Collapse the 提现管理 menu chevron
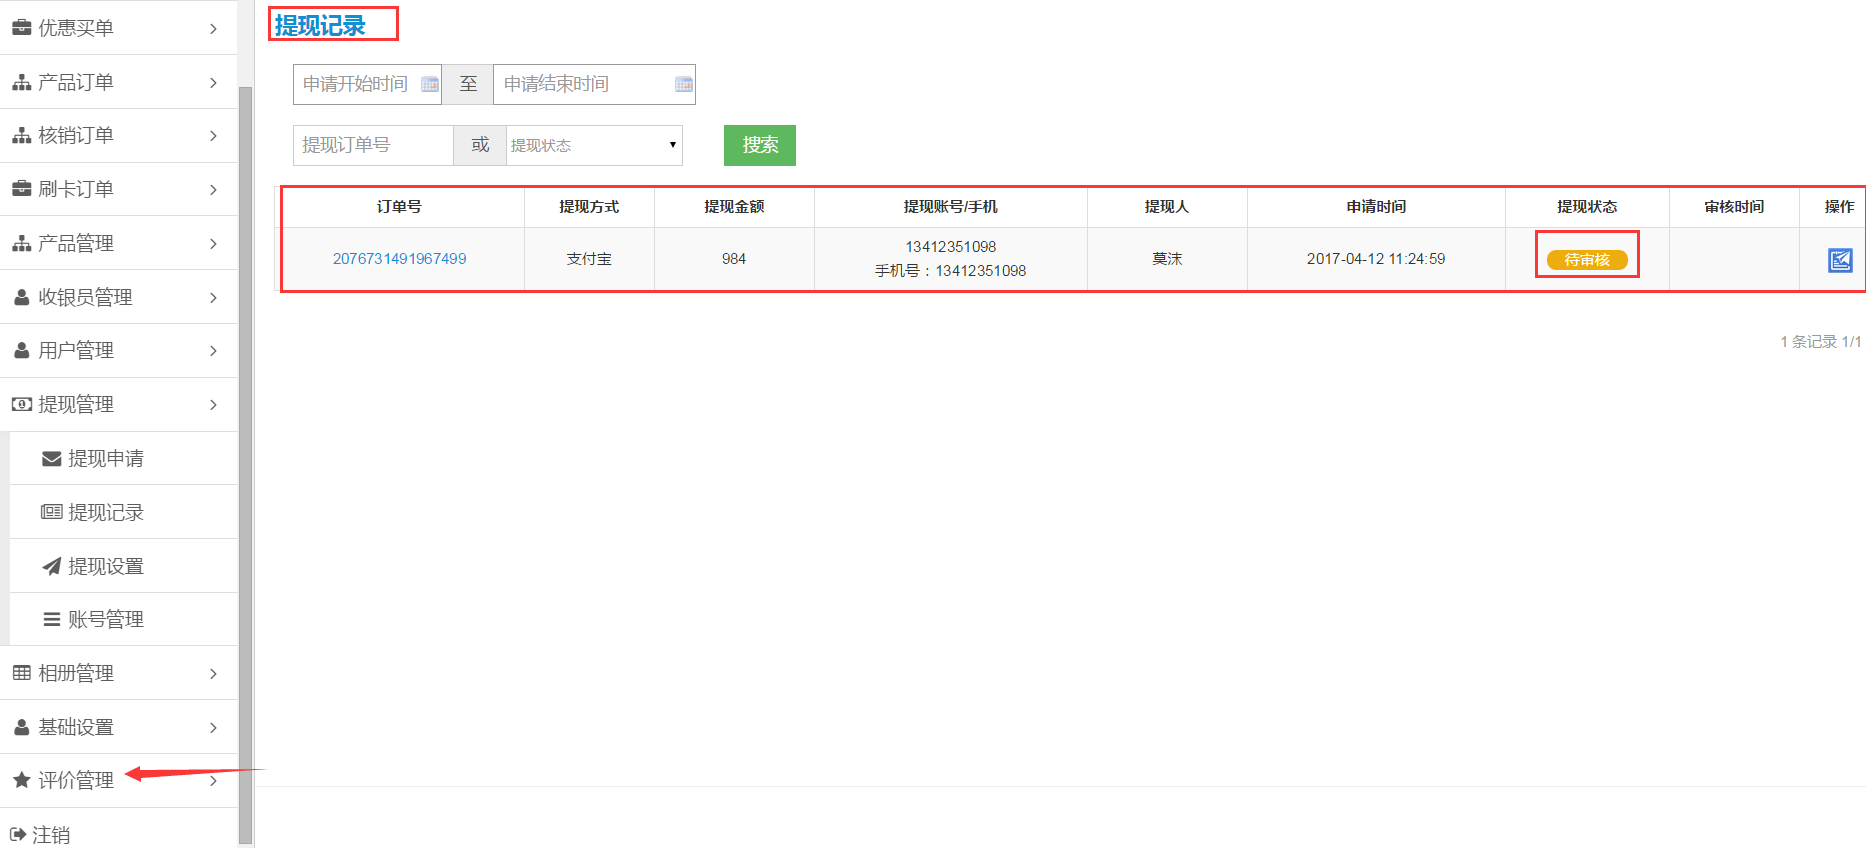The width and height of the screenshot is (1866, 848). (213, 405)
